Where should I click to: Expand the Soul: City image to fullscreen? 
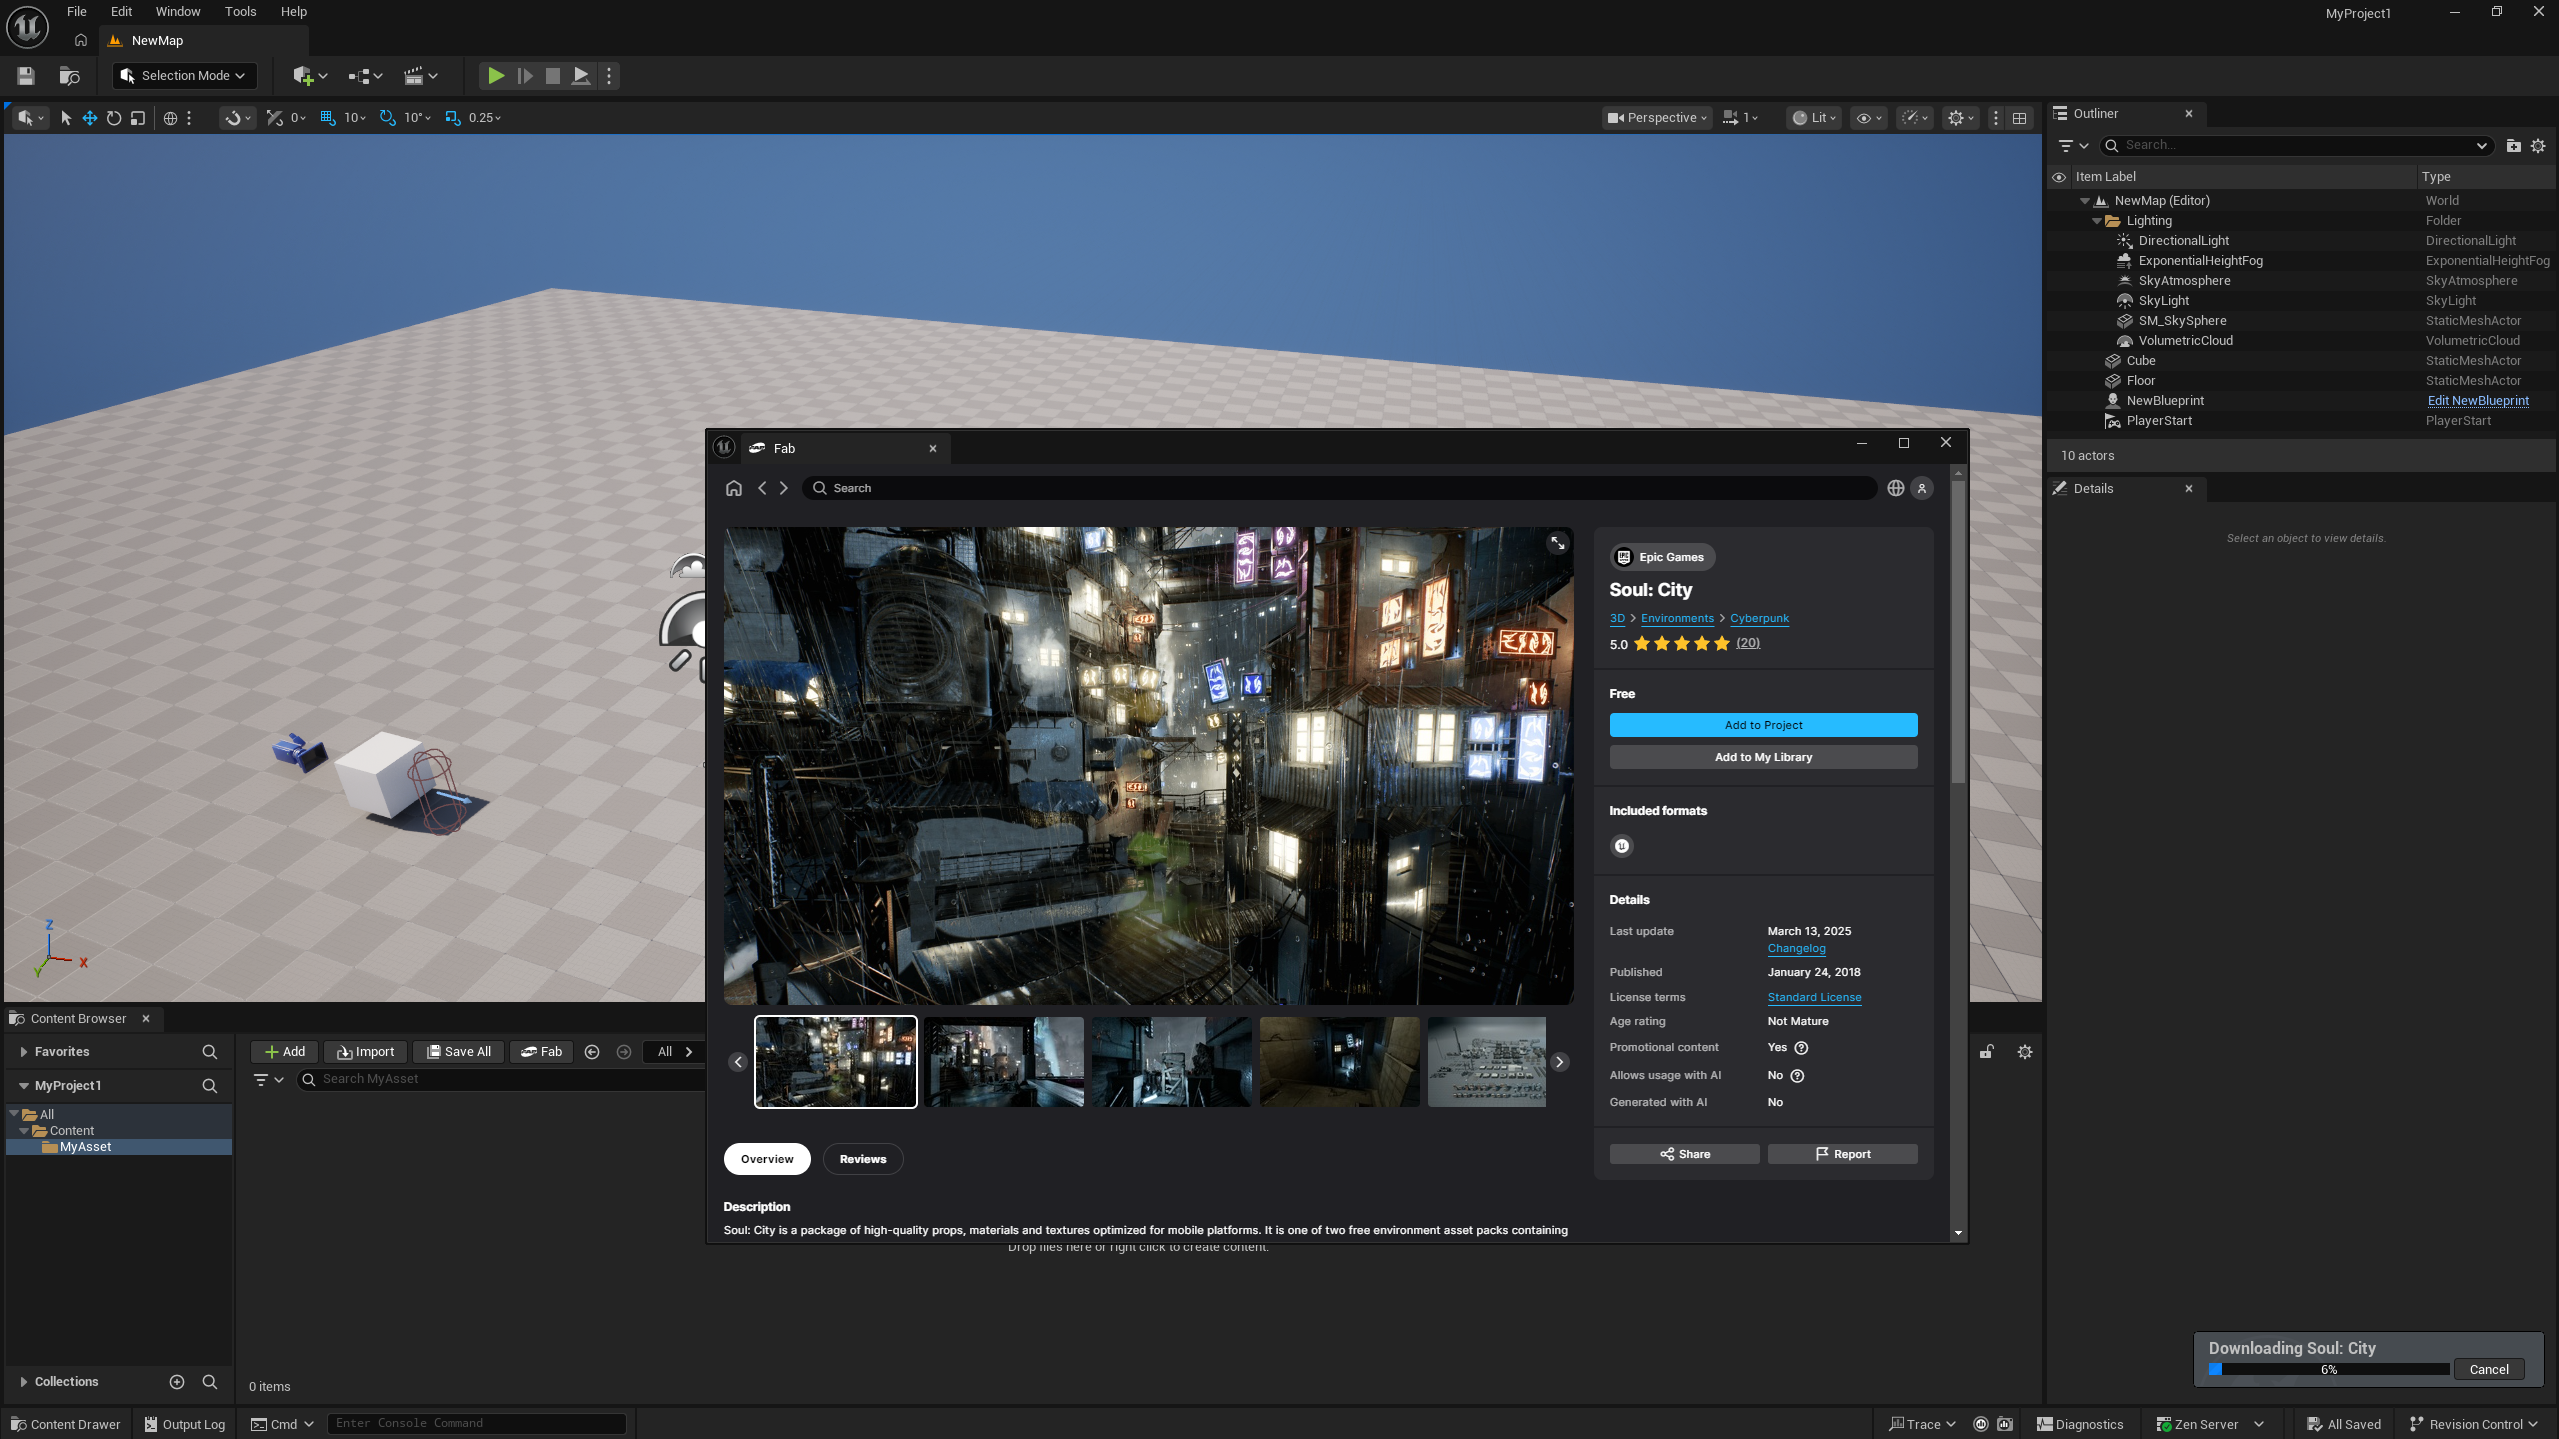[1557, 543]
